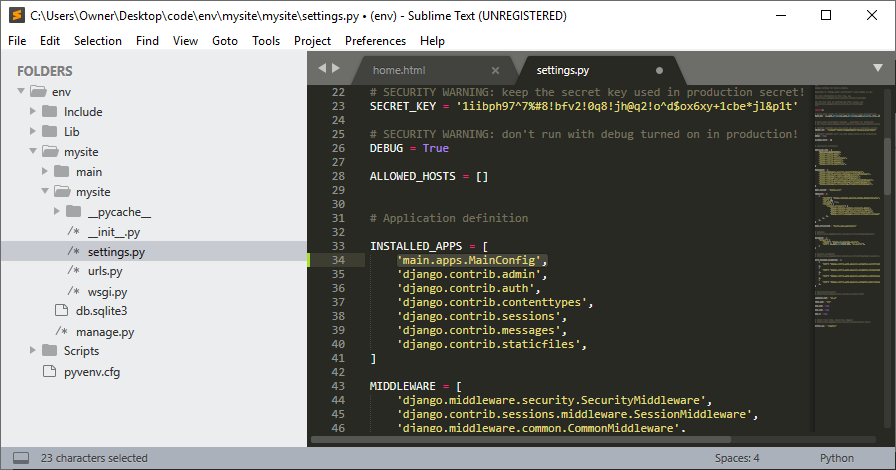Collapse the outer mysite folder
Image resolution: width=896 pixels, height=470 pixels.
pos(33,151)
